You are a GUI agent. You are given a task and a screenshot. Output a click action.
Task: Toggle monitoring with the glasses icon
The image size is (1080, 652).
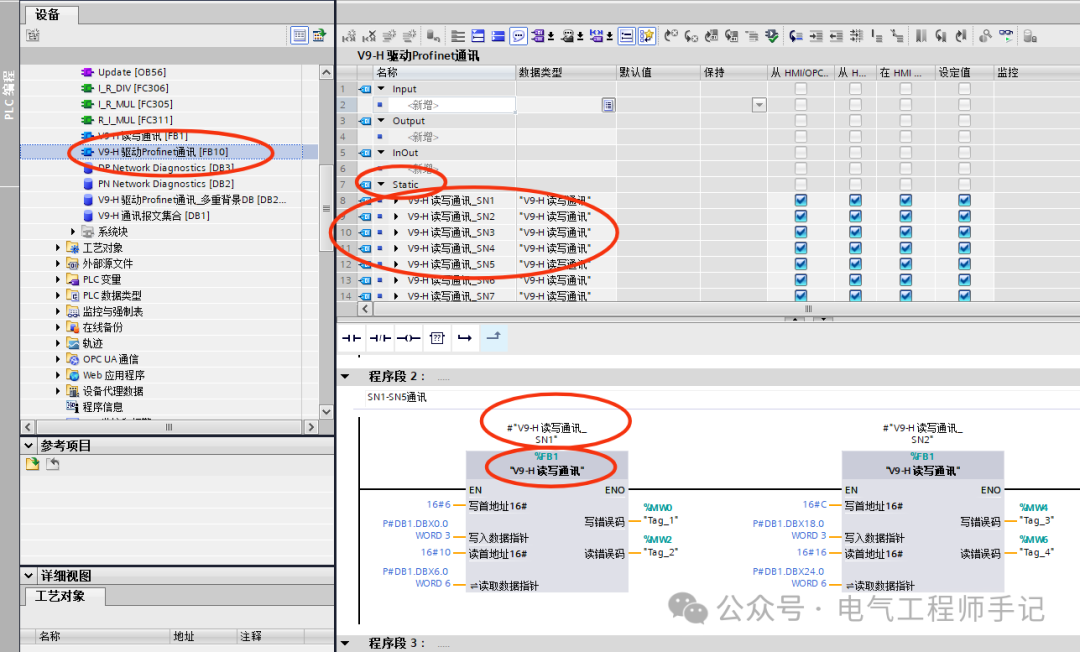1006,36
